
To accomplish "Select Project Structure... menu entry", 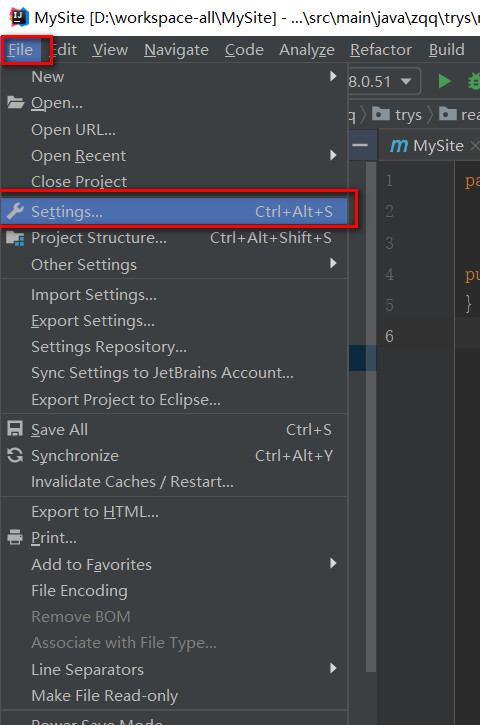I will click(174, 238).
